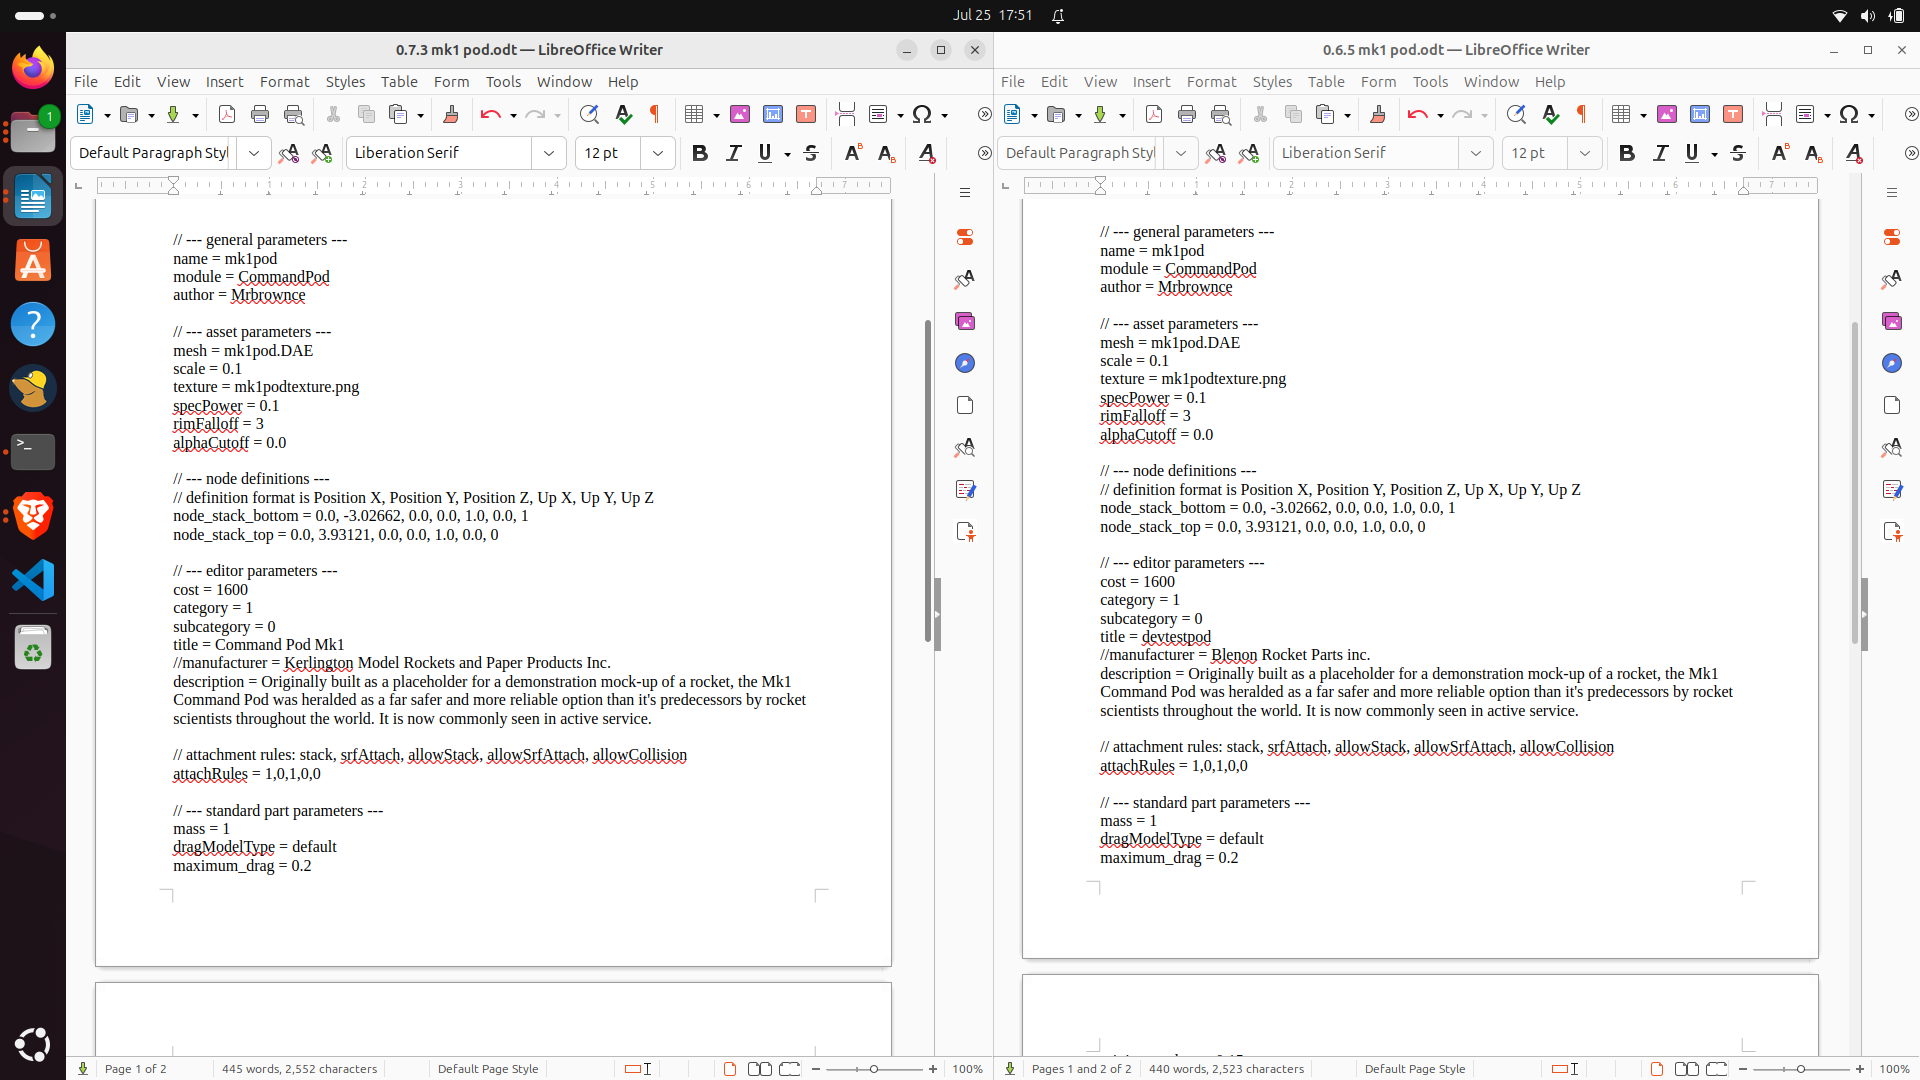Click Copy icon in right window toolbar

click(x=1293, y=114)
